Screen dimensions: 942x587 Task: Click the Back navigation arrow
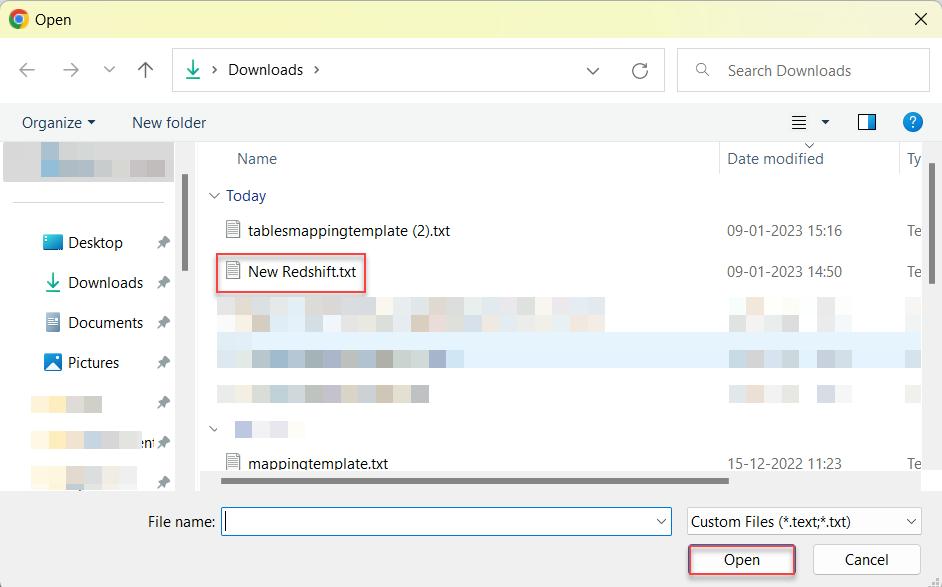tap(27, 69)
